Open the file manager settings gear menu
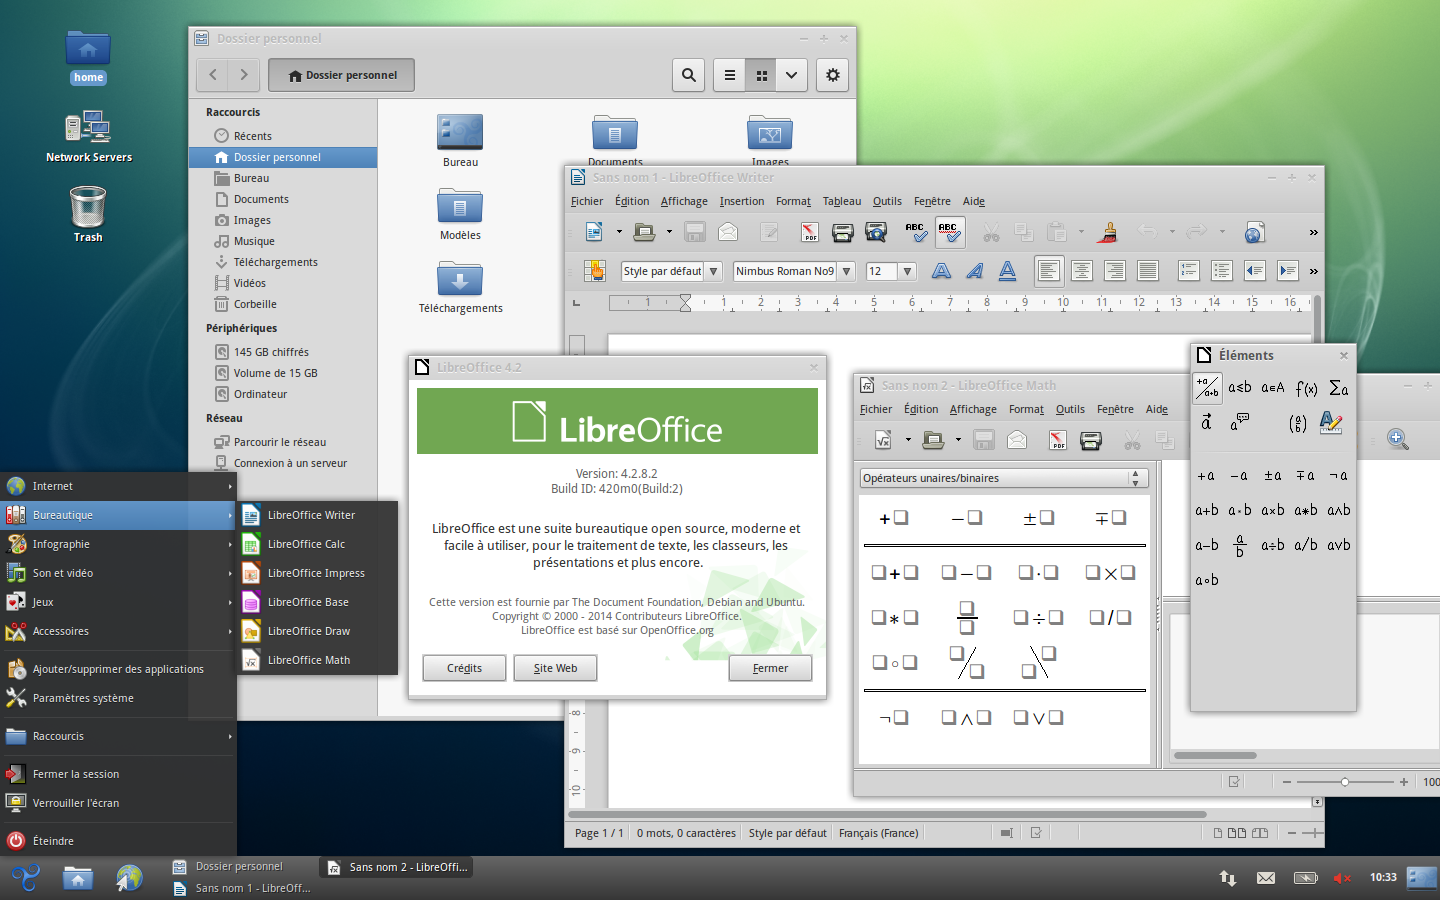The height and width of the screenshot is (900, 1440). 833,75
